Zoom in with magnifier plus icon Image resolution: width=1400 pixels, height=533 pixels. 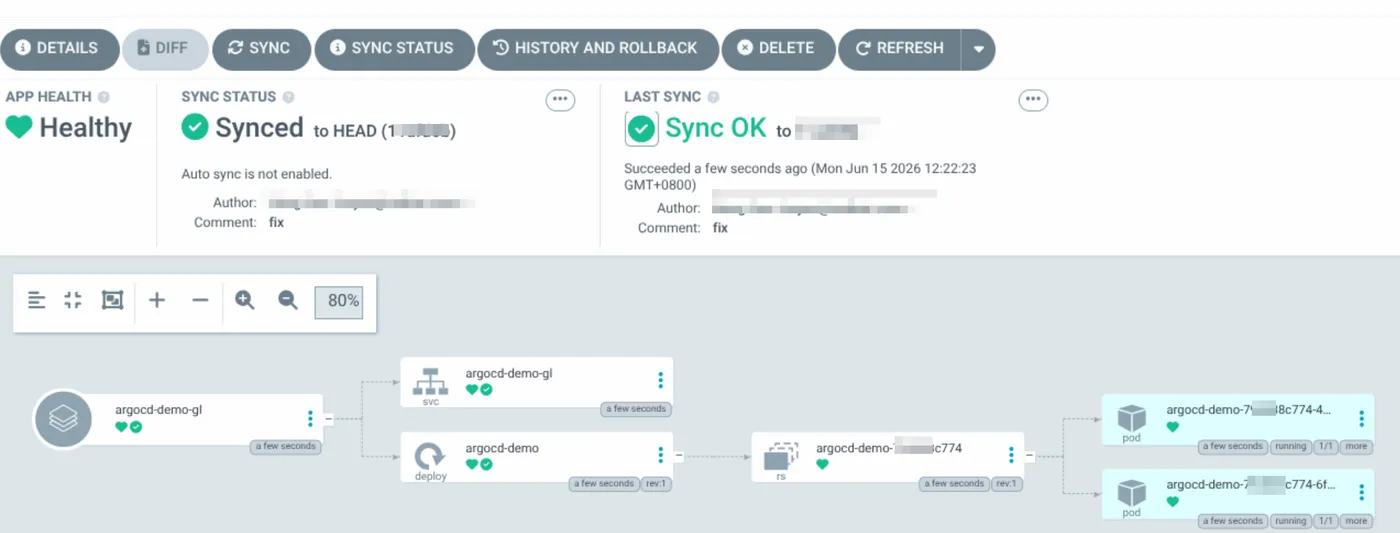point(244,300)
